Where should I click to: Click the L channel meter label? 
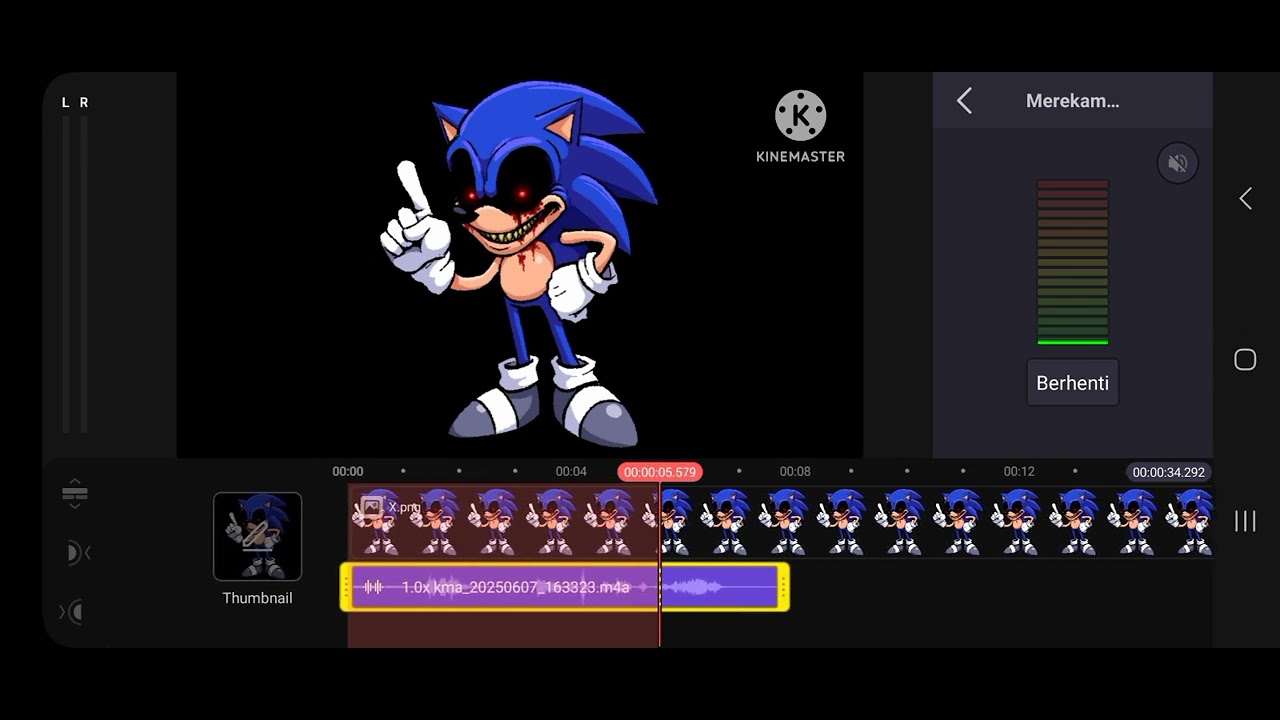(66, 102)
